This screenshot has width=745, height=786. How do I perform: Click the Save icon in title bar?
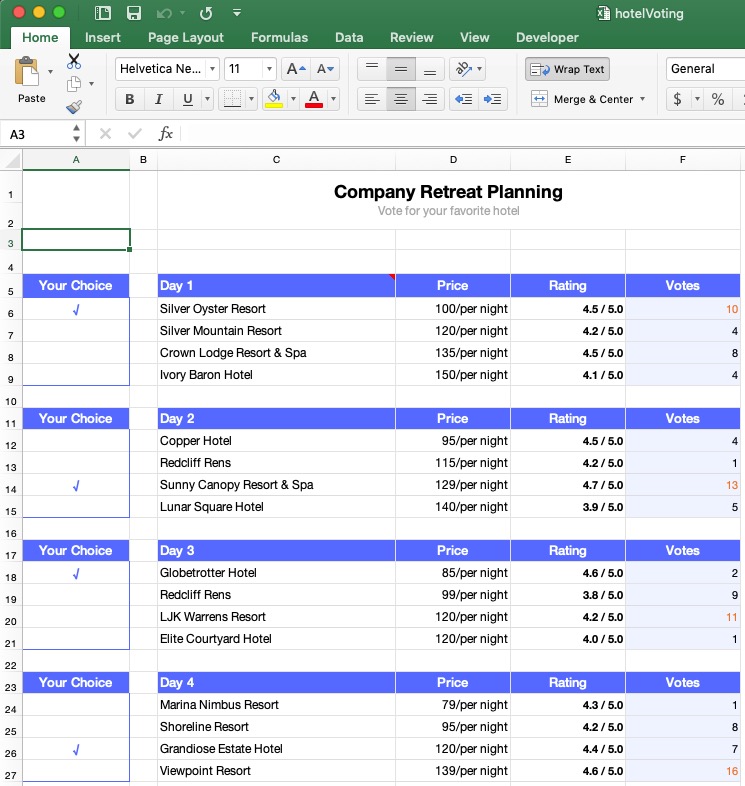[133, 13]
